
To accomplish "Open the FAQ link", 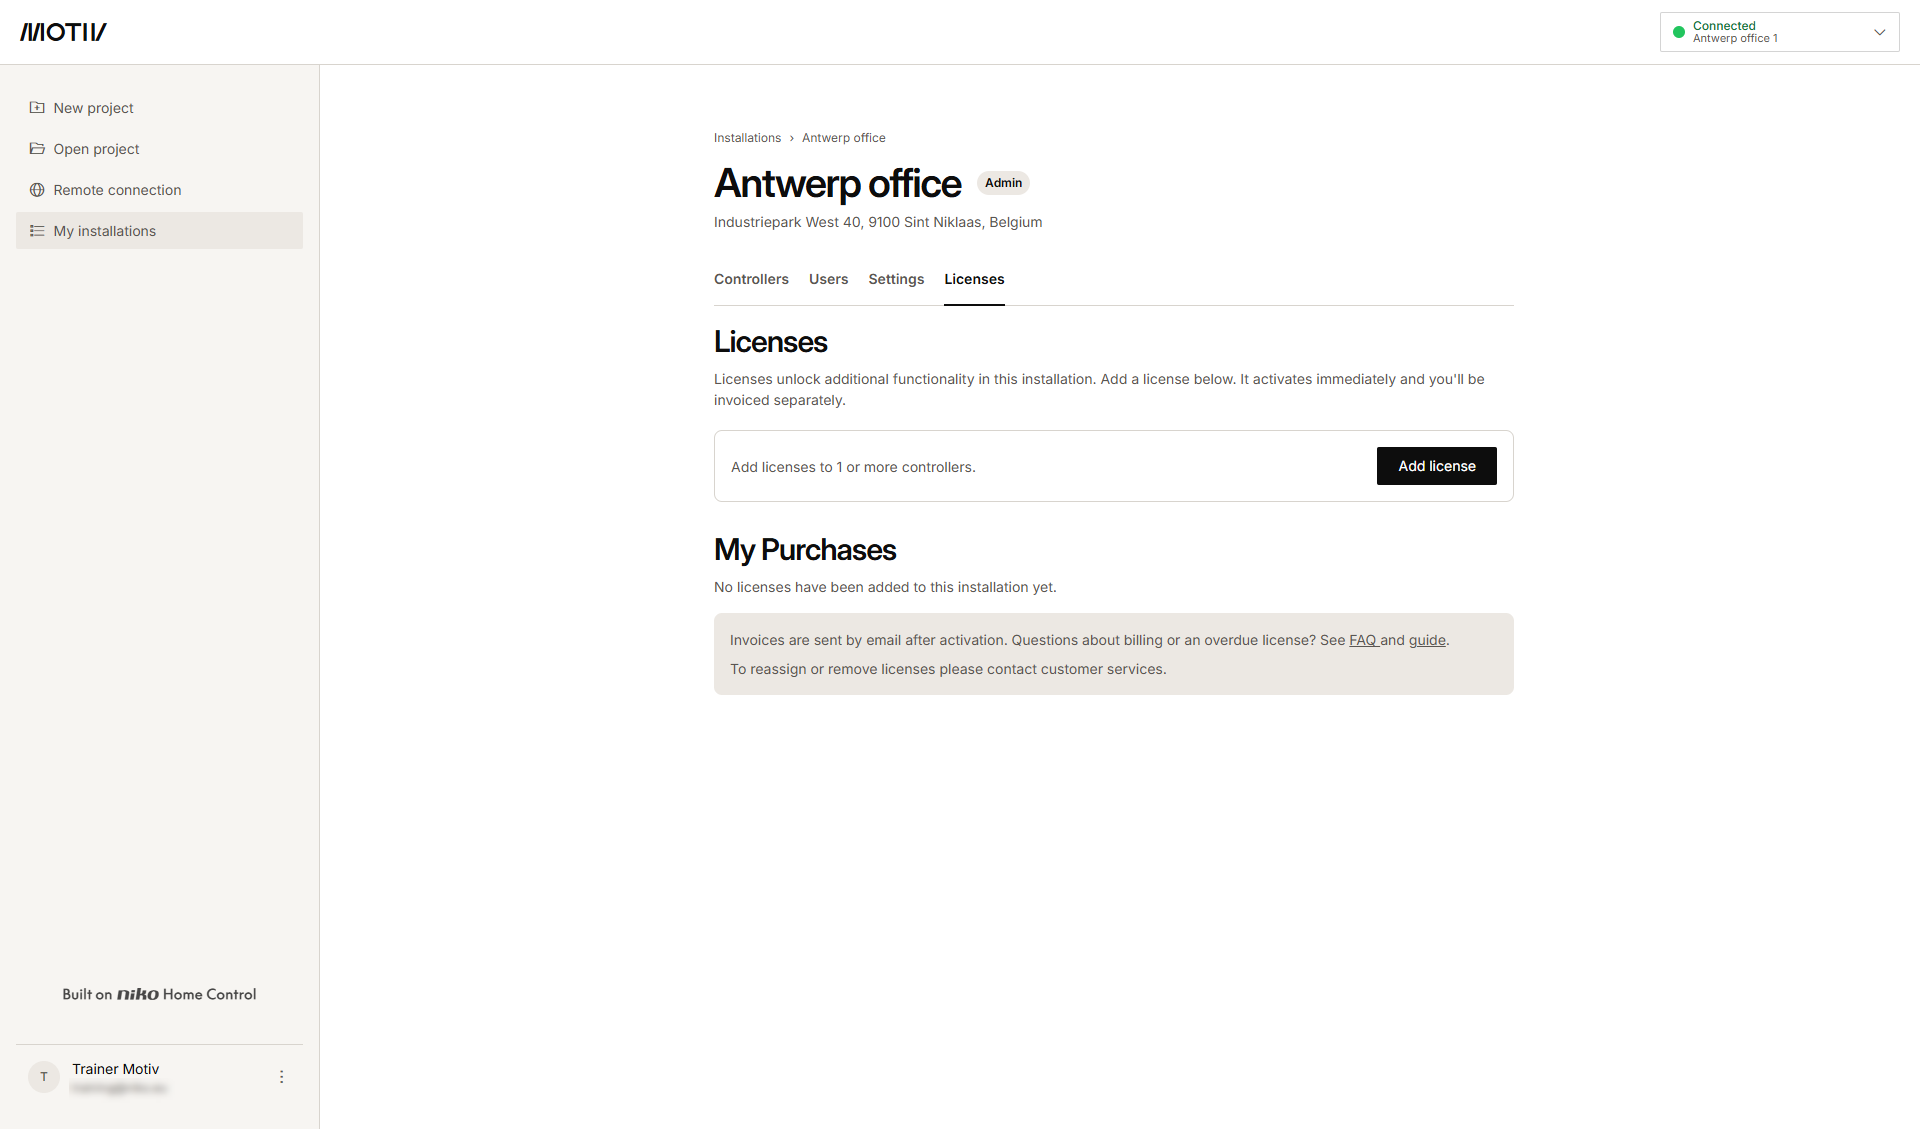I will coord(1363,640).
